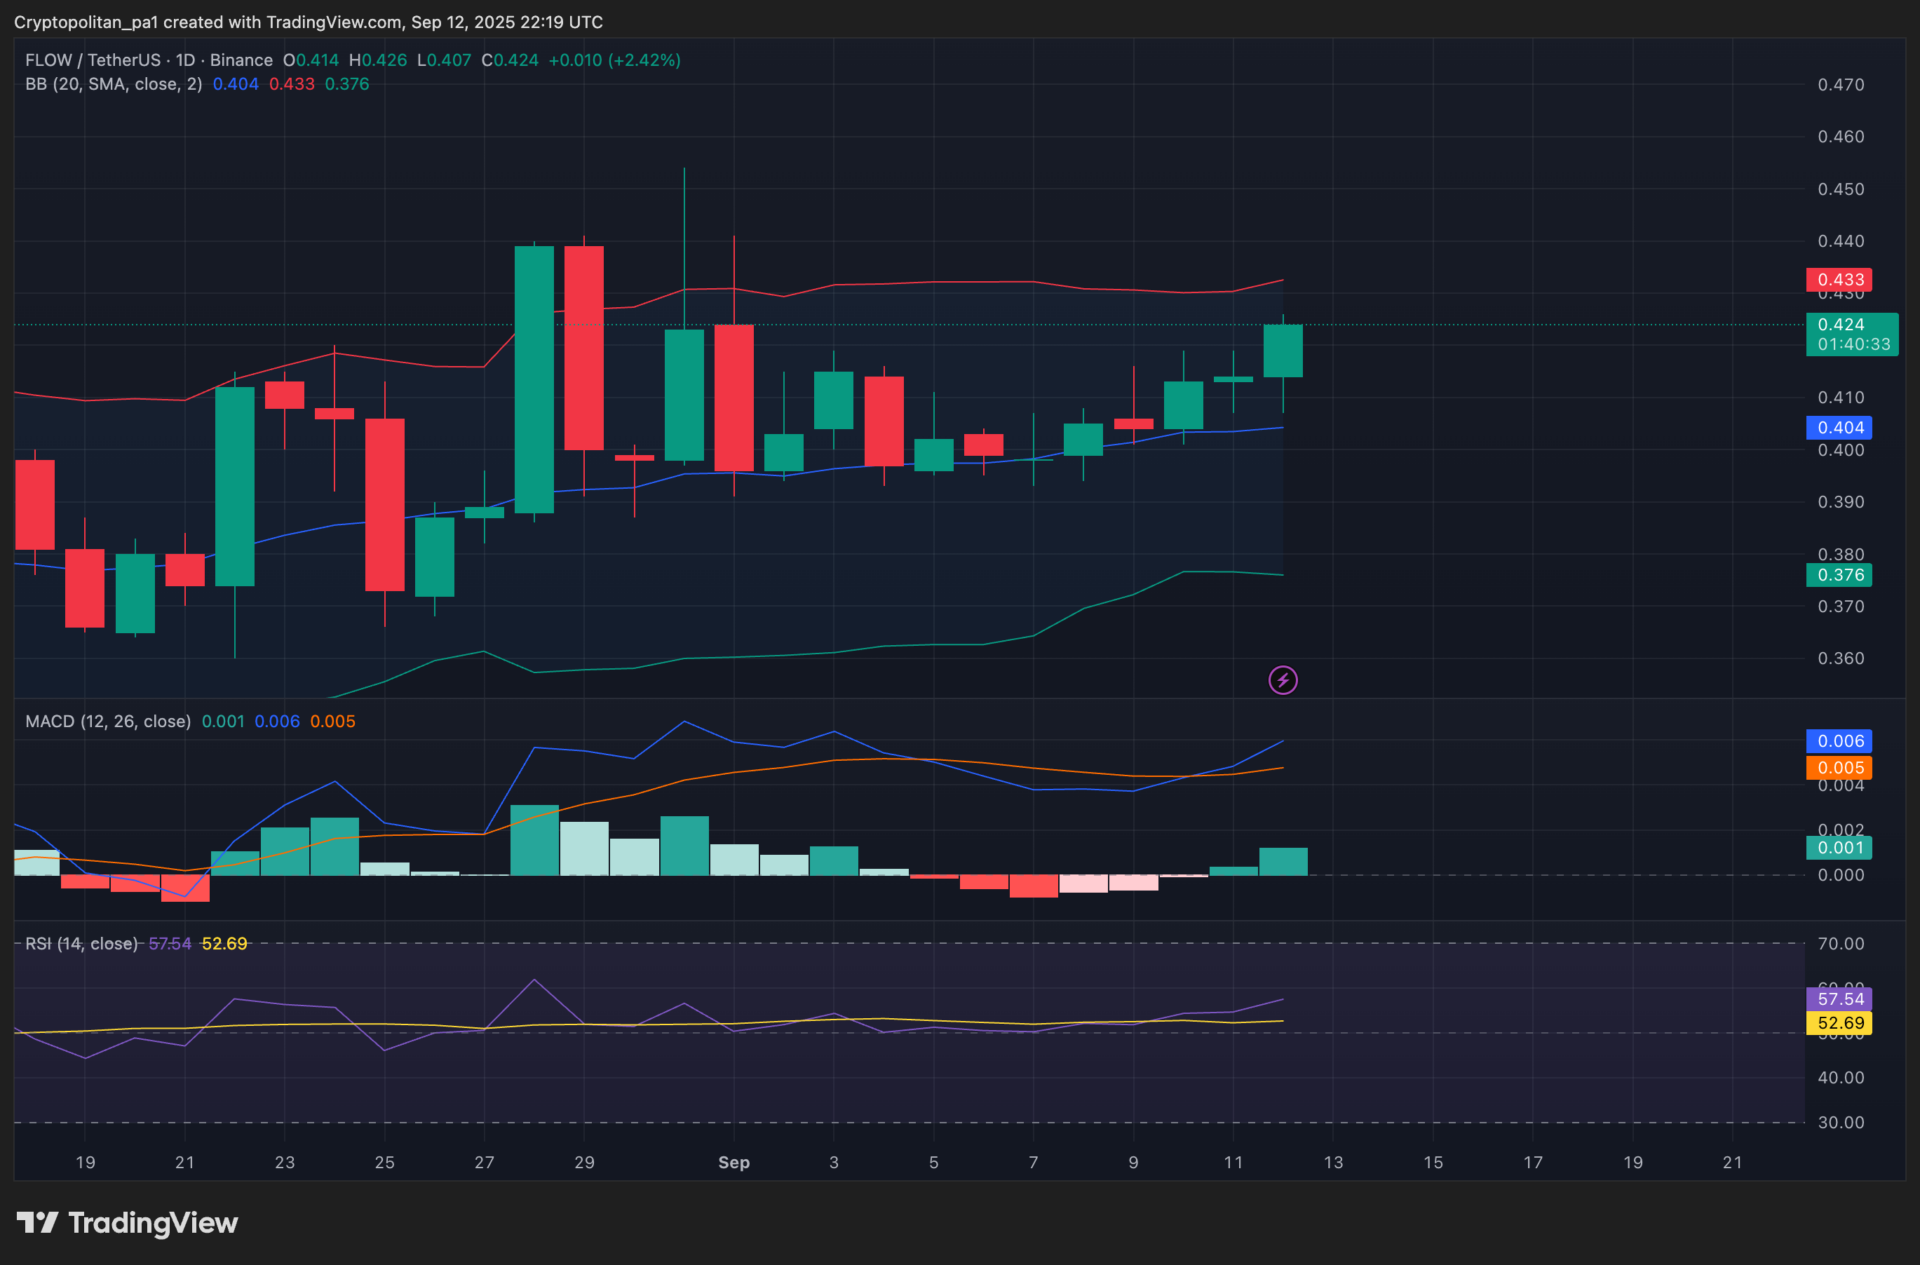Viewport: 1920px width, 1265px height.
Task: Click the blue 0.404 basis price tag
Action: pyautogui.click(x=1839, y=428)
